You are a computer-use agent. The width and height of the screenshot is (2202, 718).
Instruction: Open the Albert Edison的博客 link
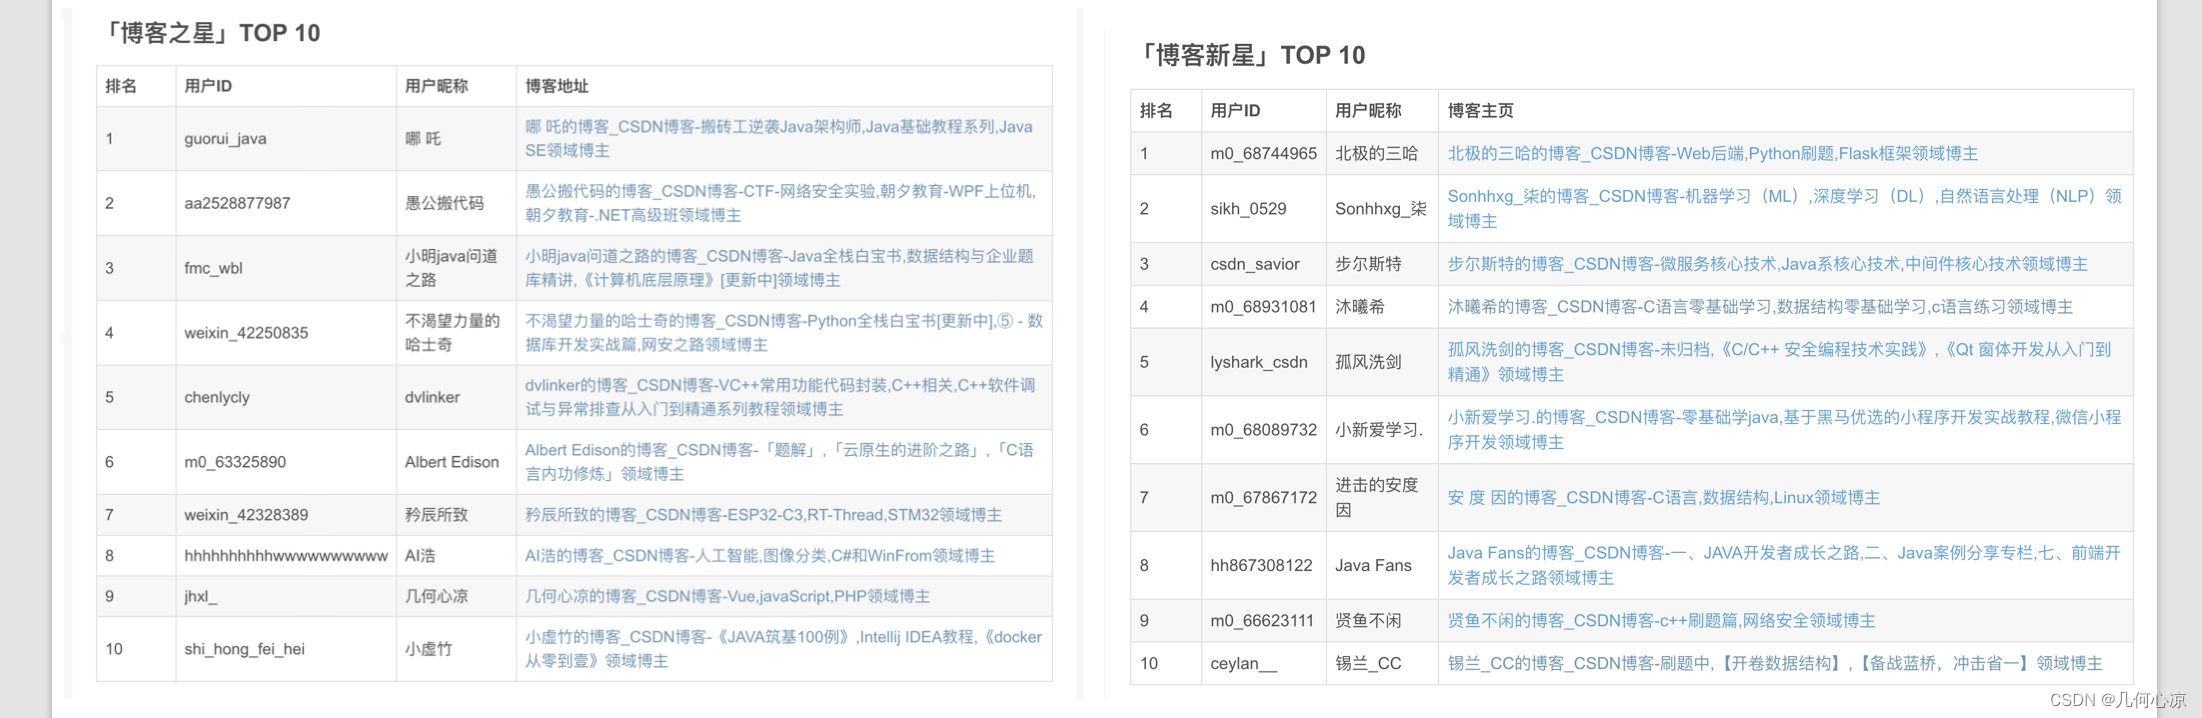pyautogui.click(x=779, y=462)
